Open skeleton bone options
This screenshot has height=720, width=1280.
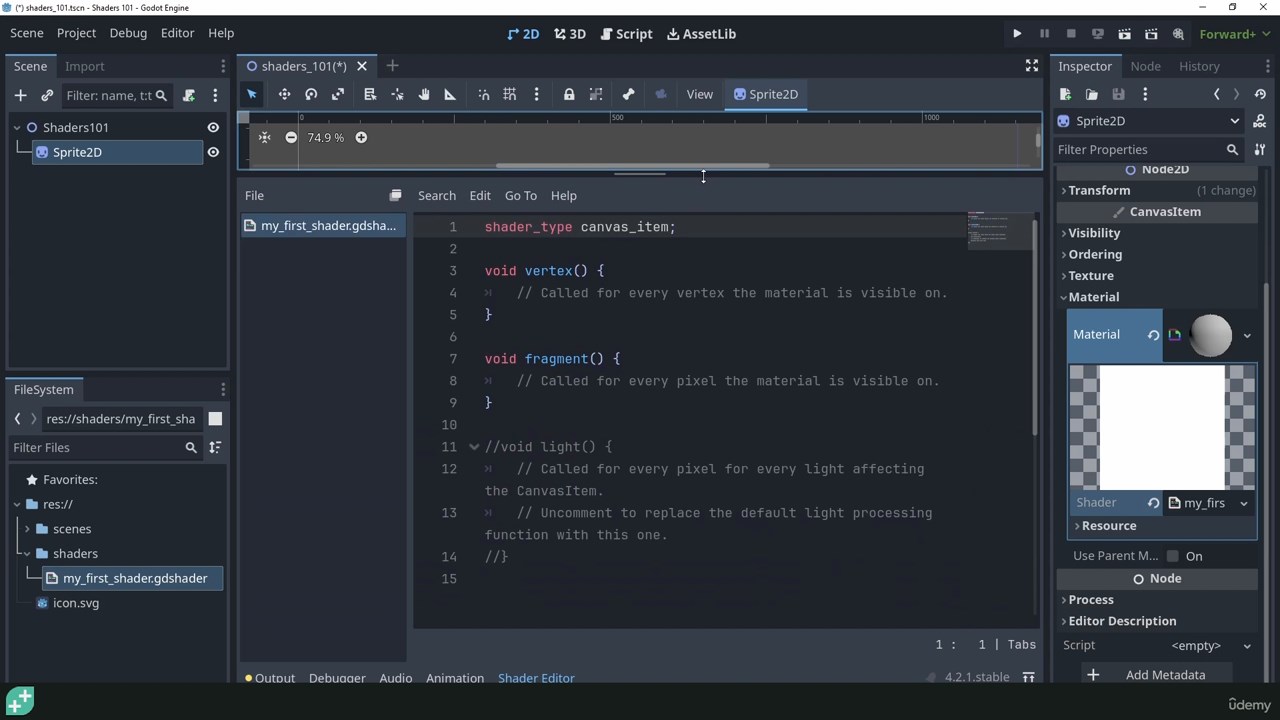628,94
